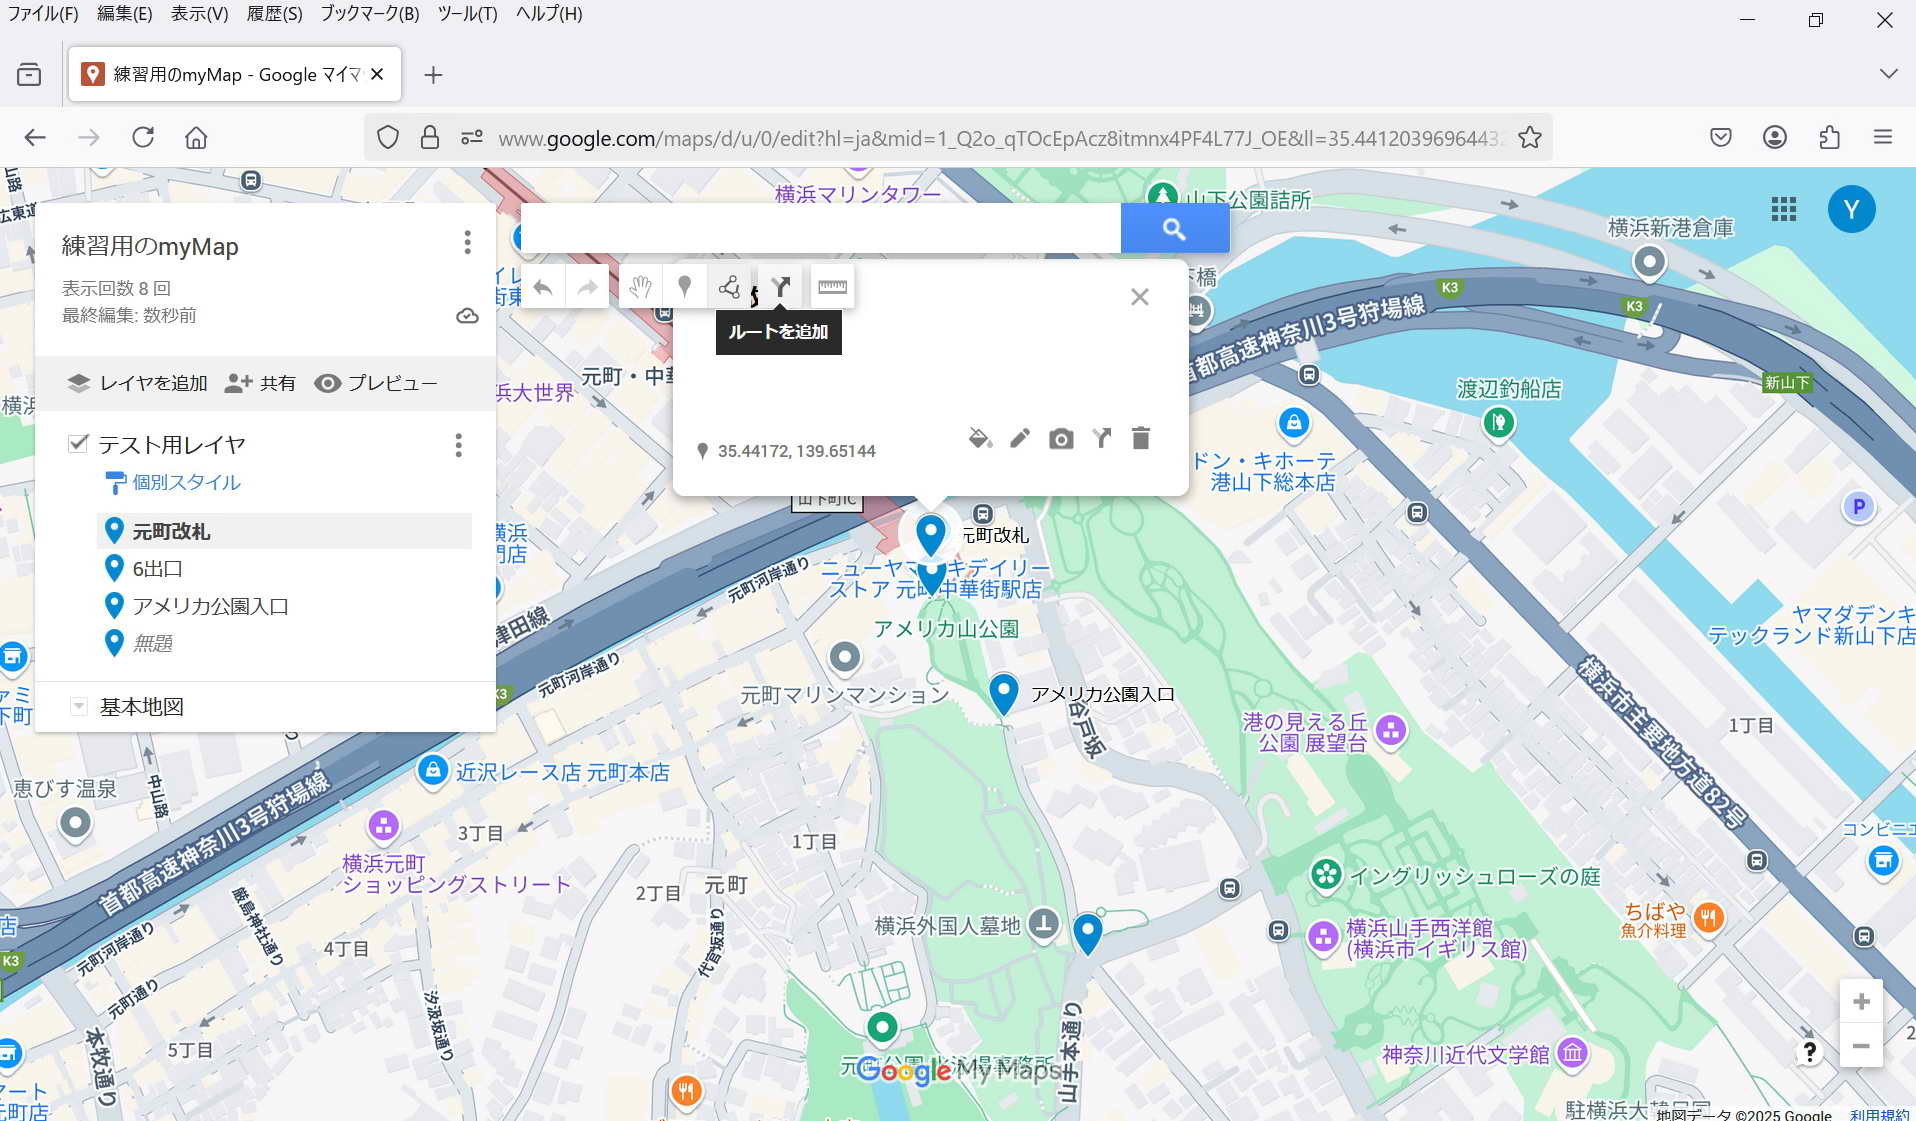The height and width of the screenshot is (1121, 1916).
Task: Open the style paint bucket in popup
Action: [980, 438]
